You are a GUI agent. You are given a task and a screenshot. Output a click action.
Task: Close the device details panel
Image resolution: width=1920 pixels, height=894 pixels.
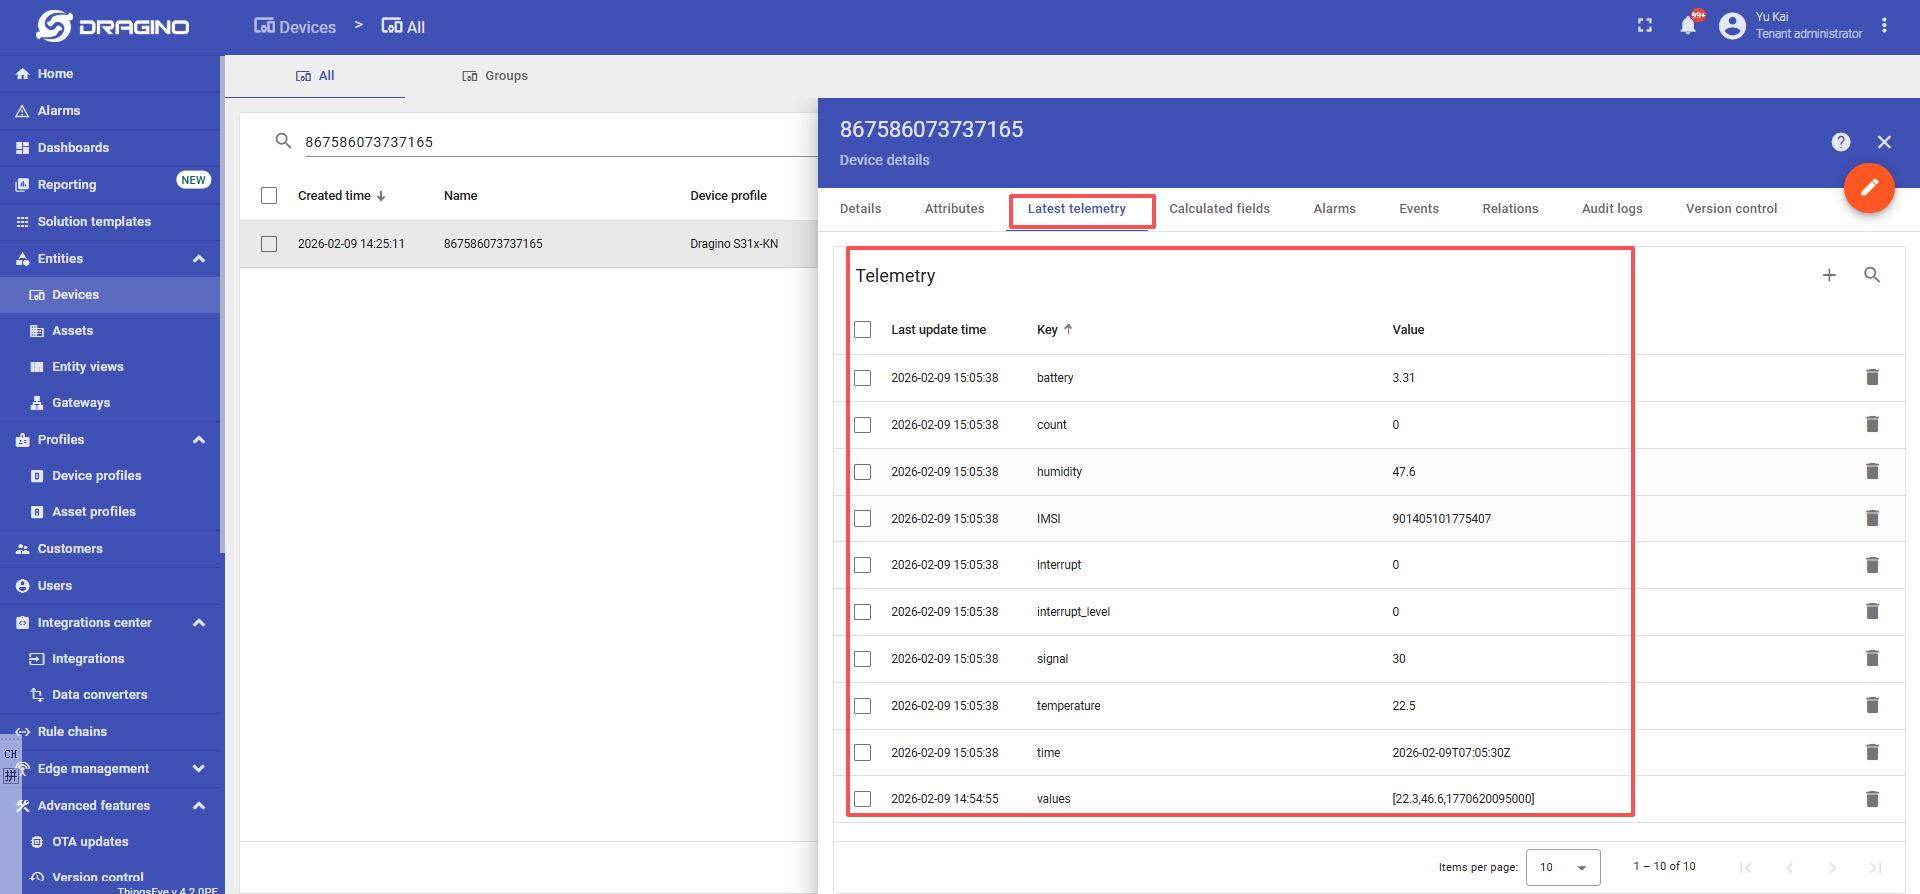[1884, 142]
